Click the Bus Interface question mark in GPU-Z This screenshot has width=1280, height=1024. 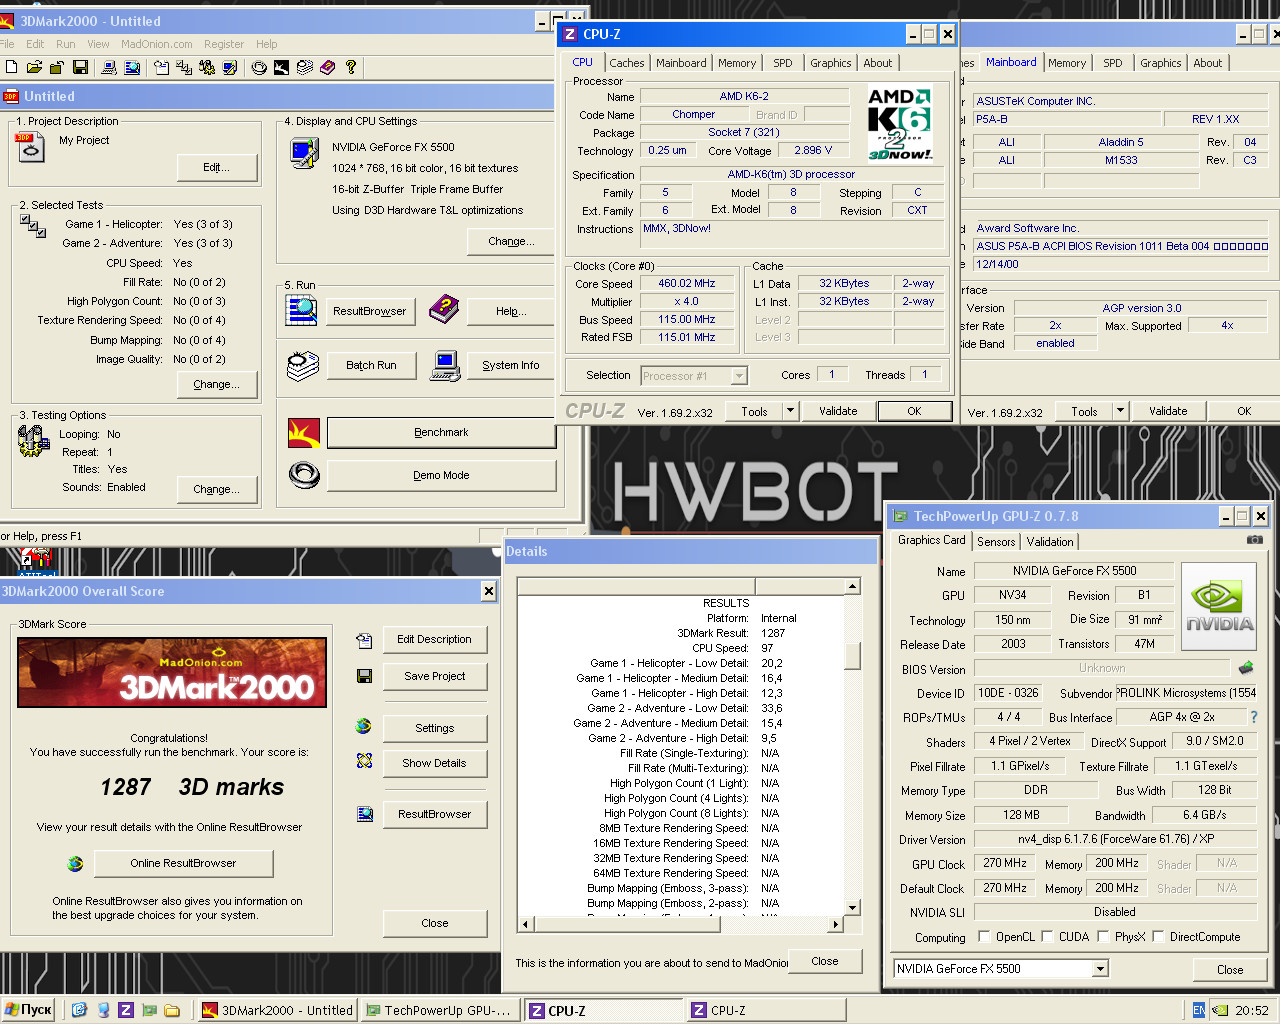click(1254, 717)
